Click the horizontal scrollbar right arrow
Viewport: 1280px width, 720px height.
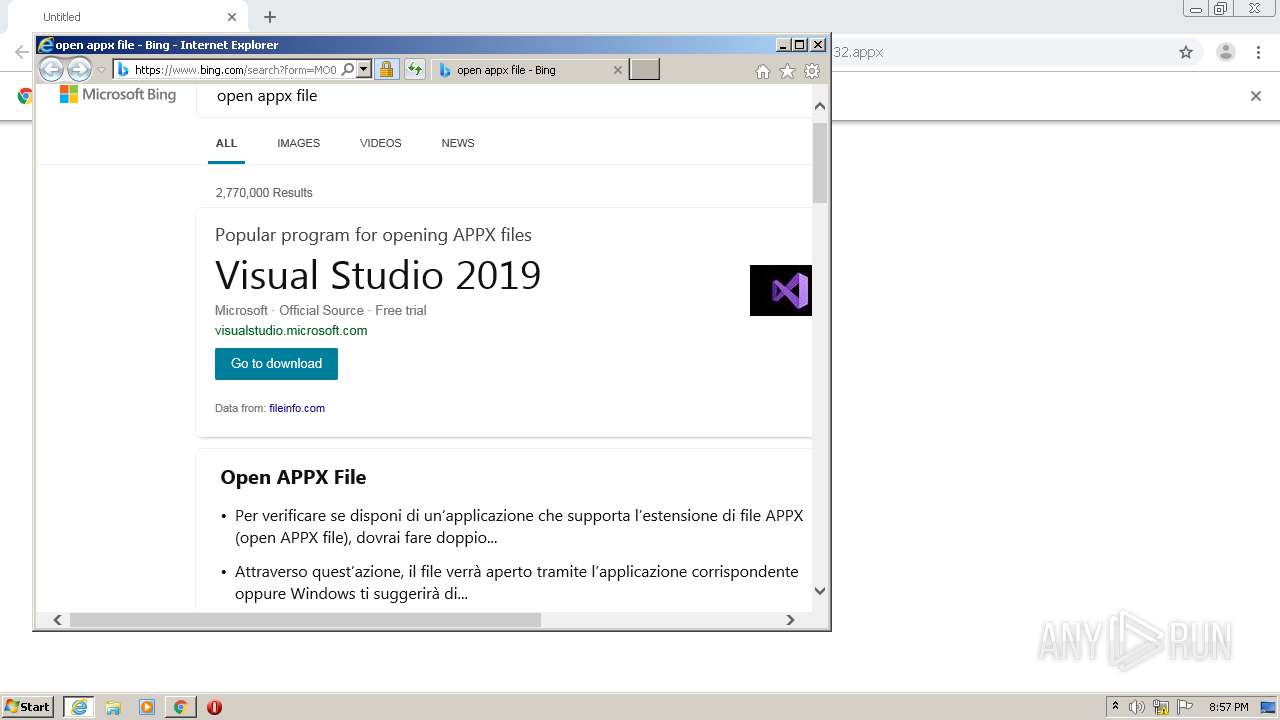coord(790,620)
